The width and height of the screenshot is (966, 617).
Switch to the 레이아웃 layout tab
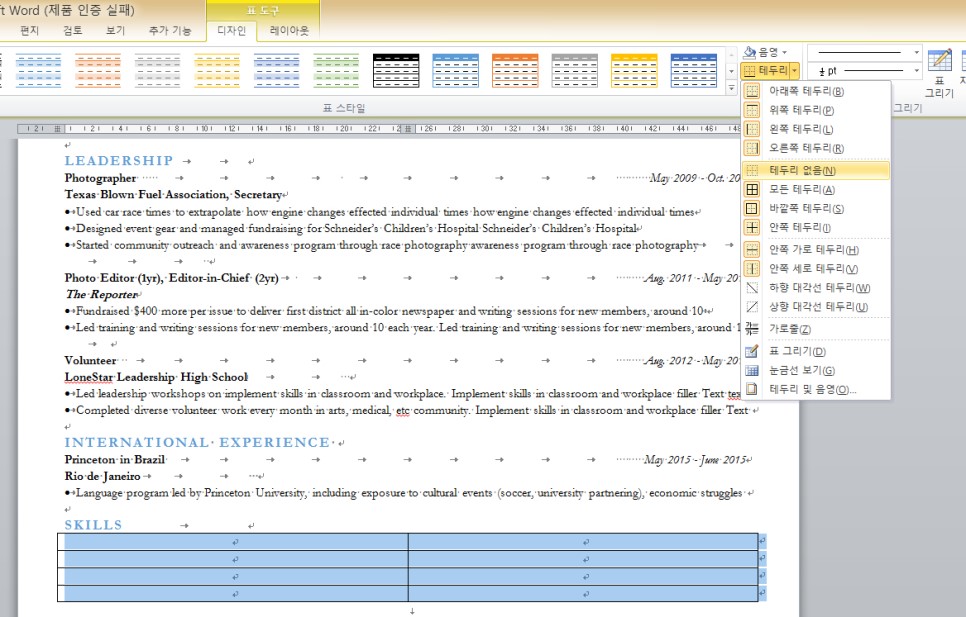point(289,31)
